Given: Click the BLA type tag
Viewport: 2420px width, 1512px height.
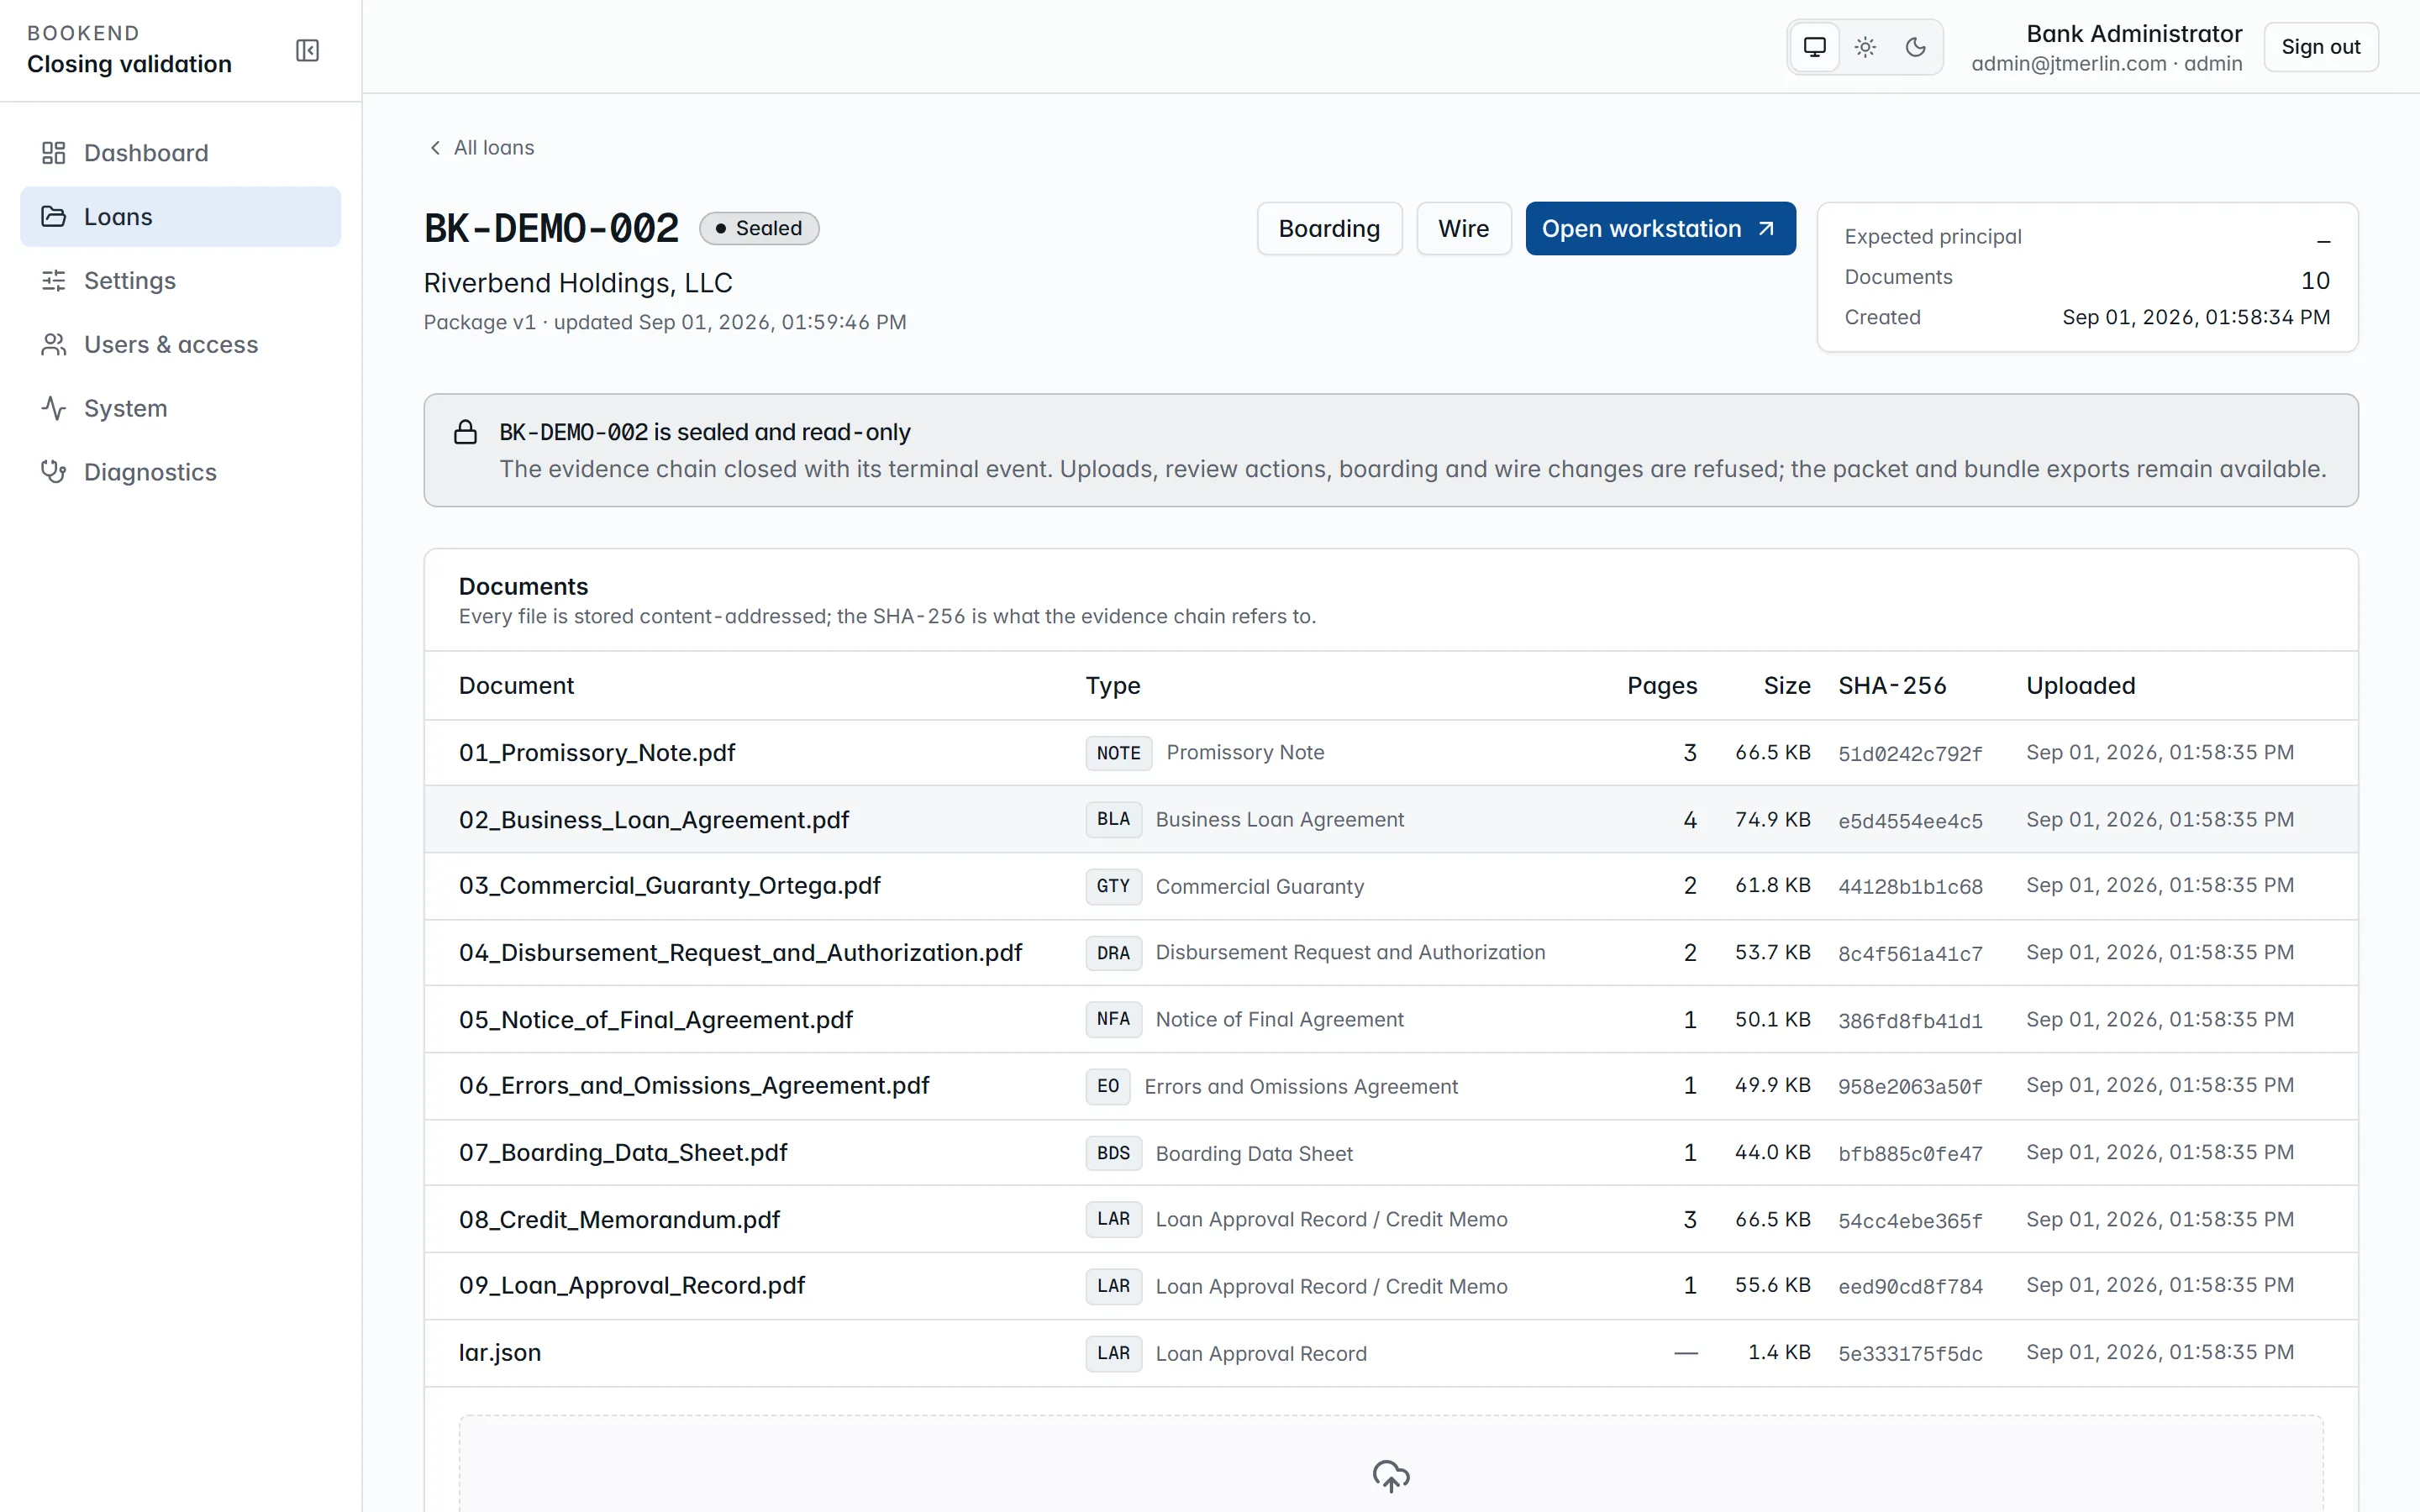Looking at the screenshot, I should coord(1113,820).
